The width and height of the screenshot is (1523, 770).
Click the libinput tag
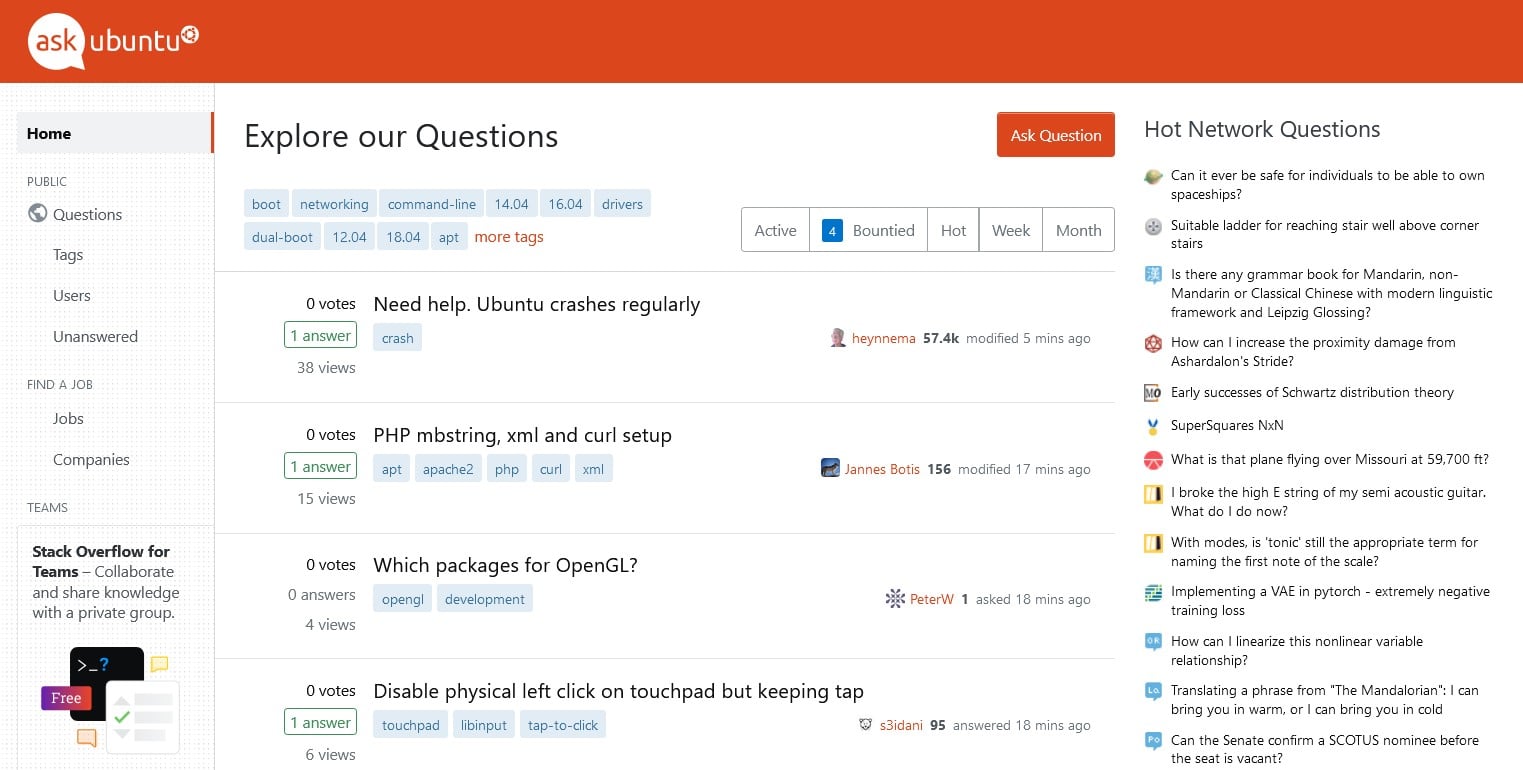coord(484,725)
